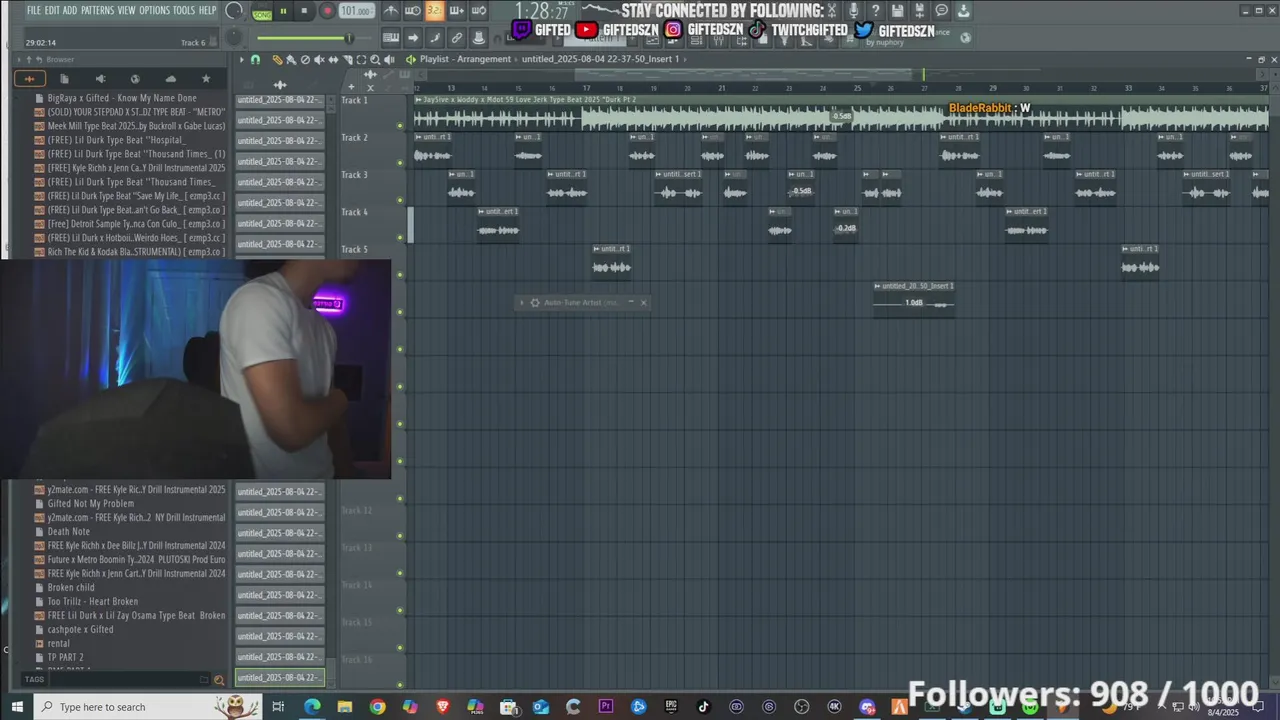Viewport: 1280px width, 720px height.
Task: Select 'Too Trillz - Heart Broken' file
Action: 93,602
